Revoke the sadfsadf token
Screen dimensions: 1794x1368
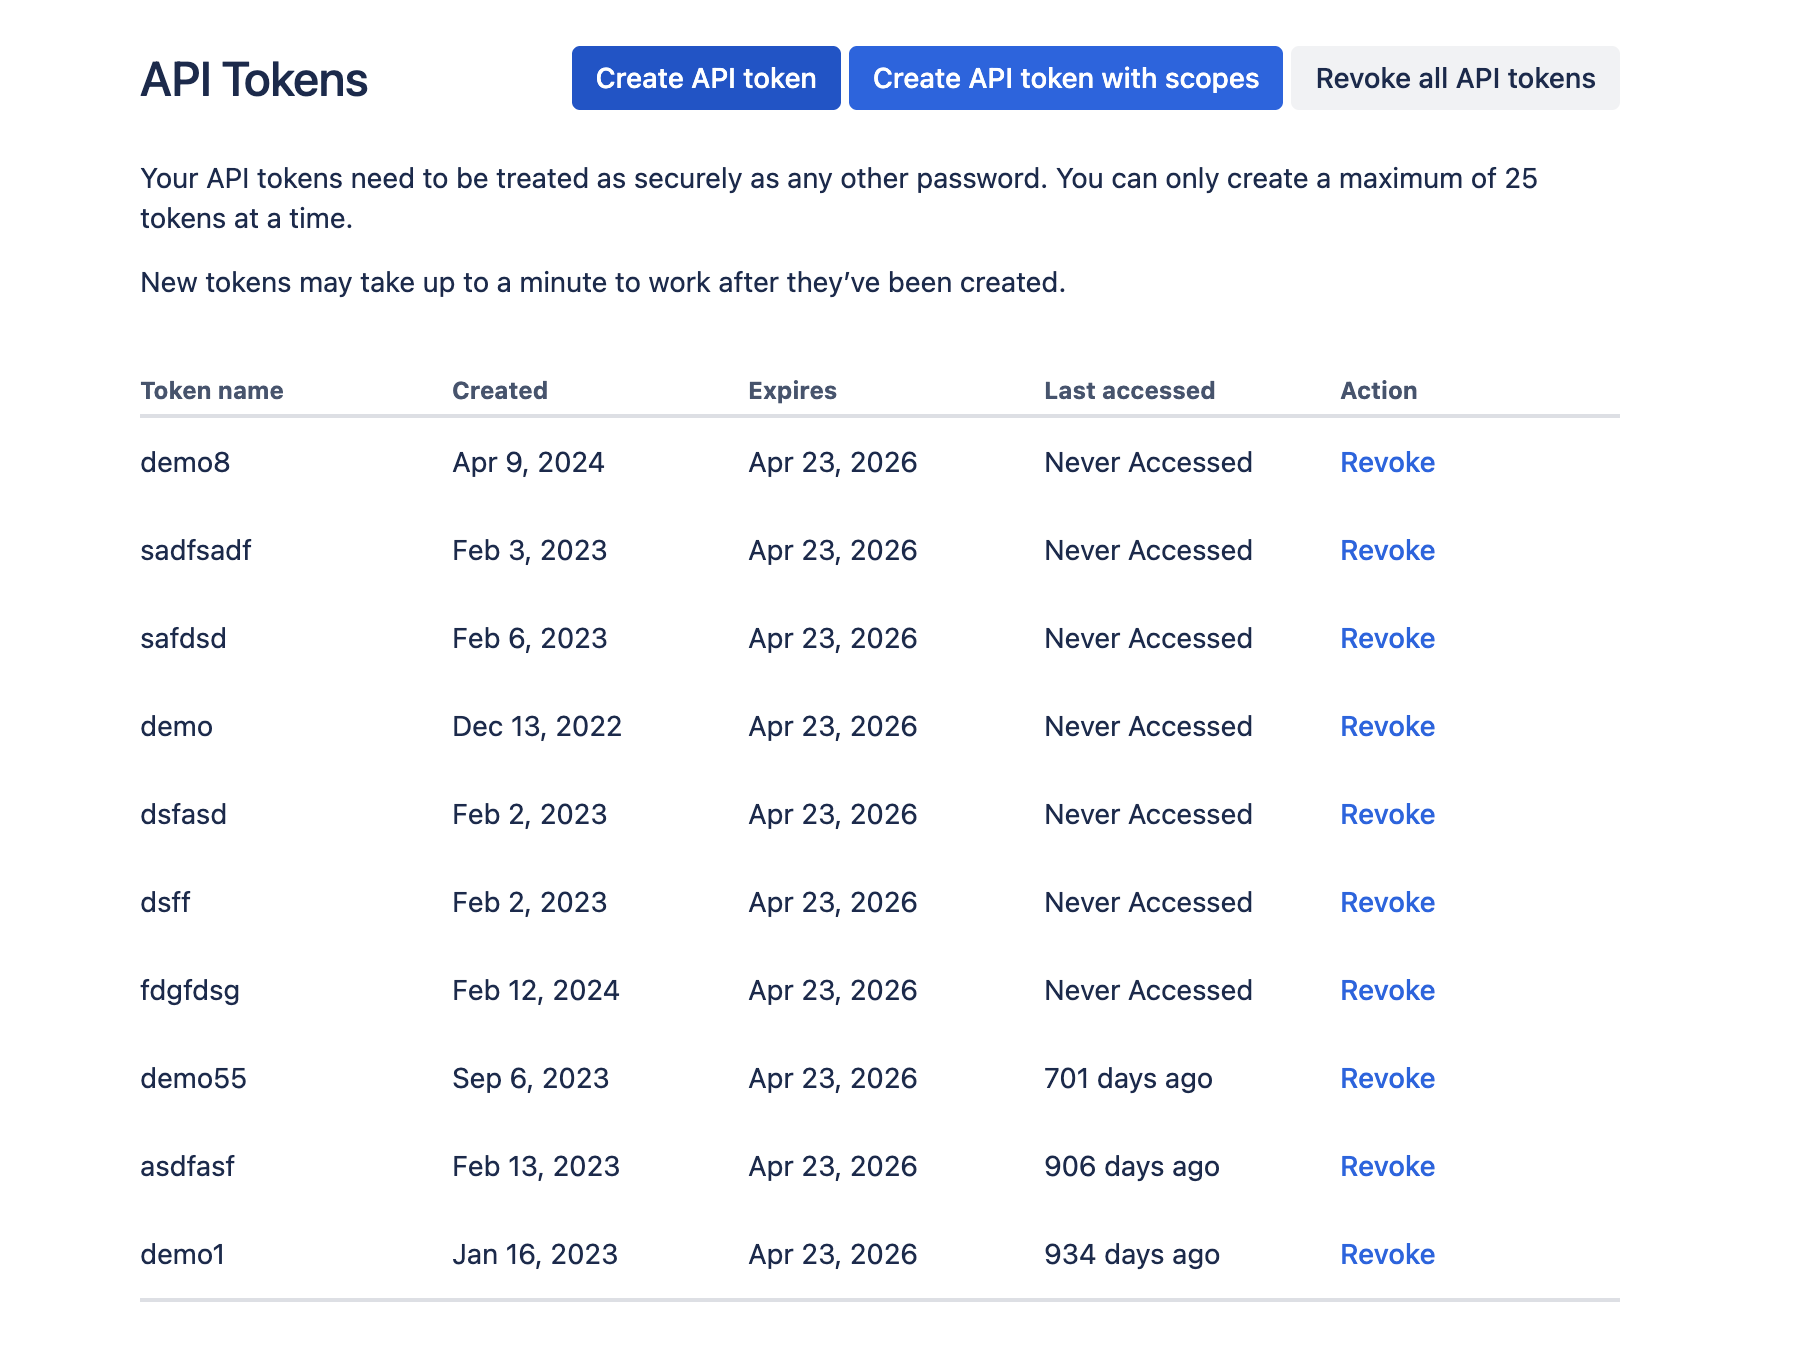(1387, 550)
